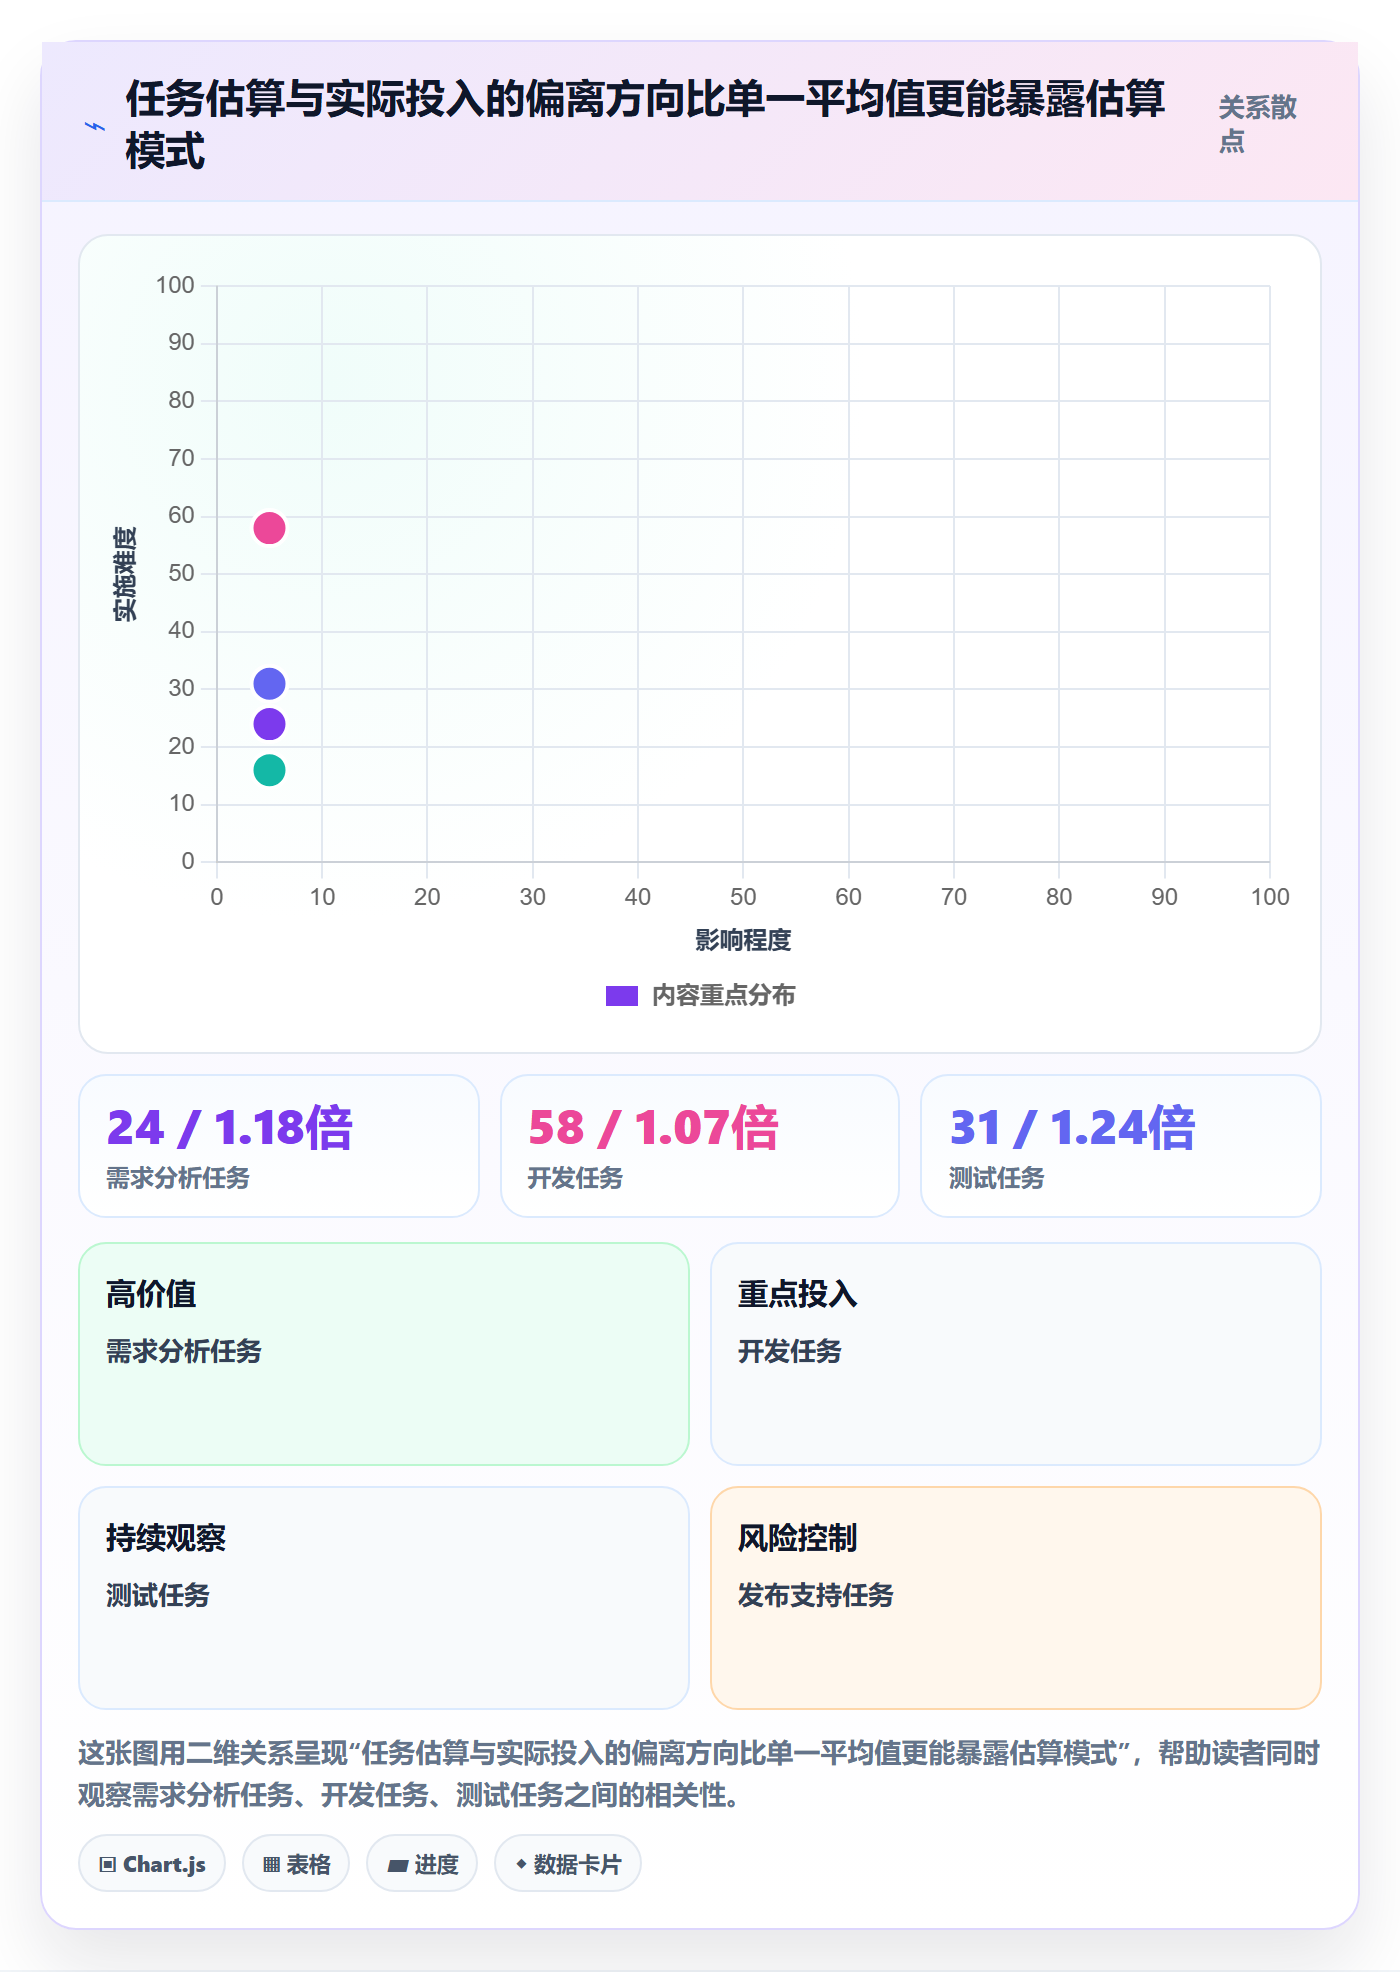Select the 风险控制 quadrant card
1400x1972 pixels.
click(x=1016, y=1598)
